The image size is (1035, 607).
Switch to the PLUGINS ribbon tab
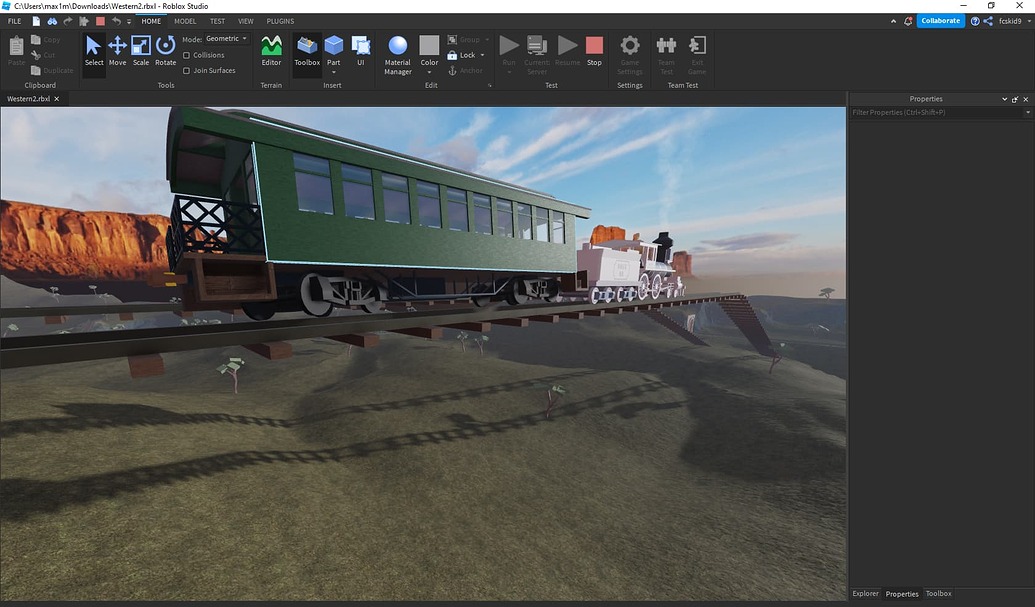pos(281,21)
